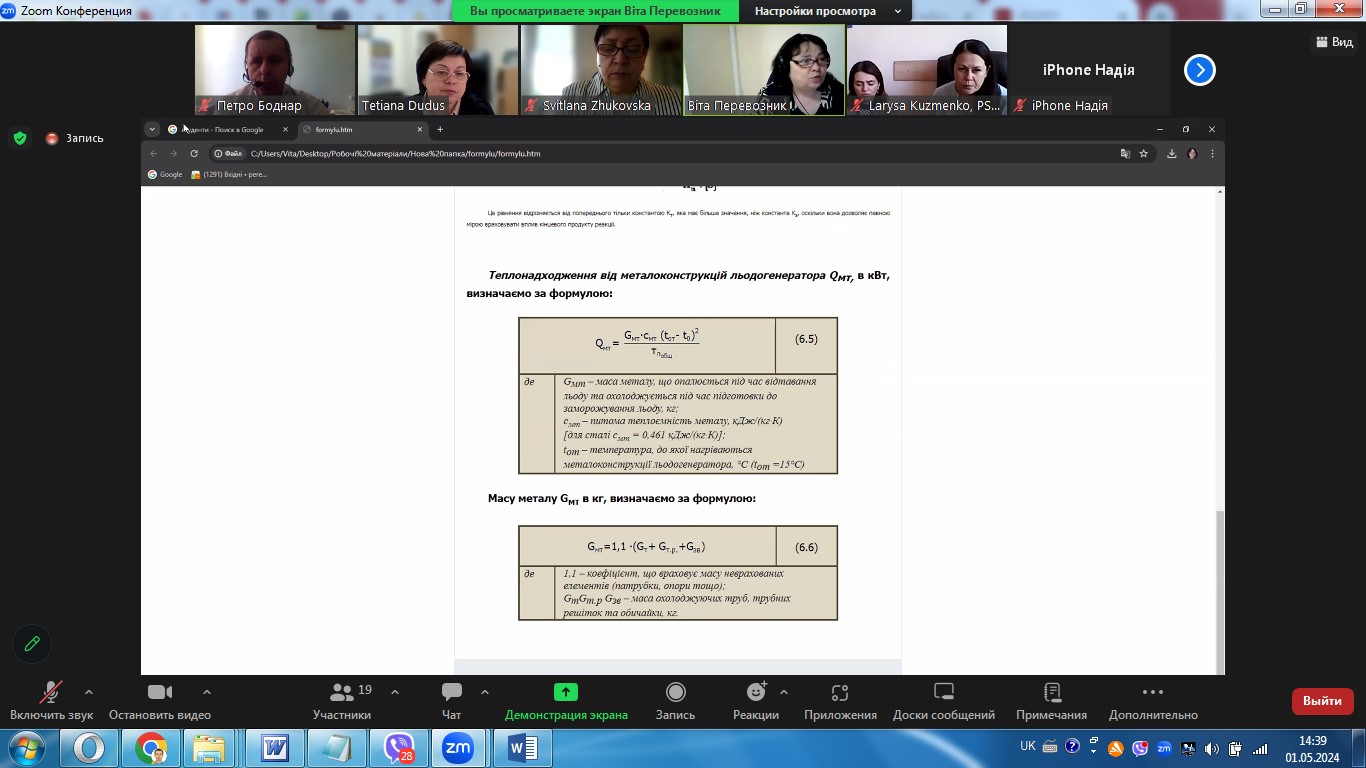The width and height of the screenshot is (1366, 768).
Task: Open the Чат chat panel
Action: coord(452,702)
